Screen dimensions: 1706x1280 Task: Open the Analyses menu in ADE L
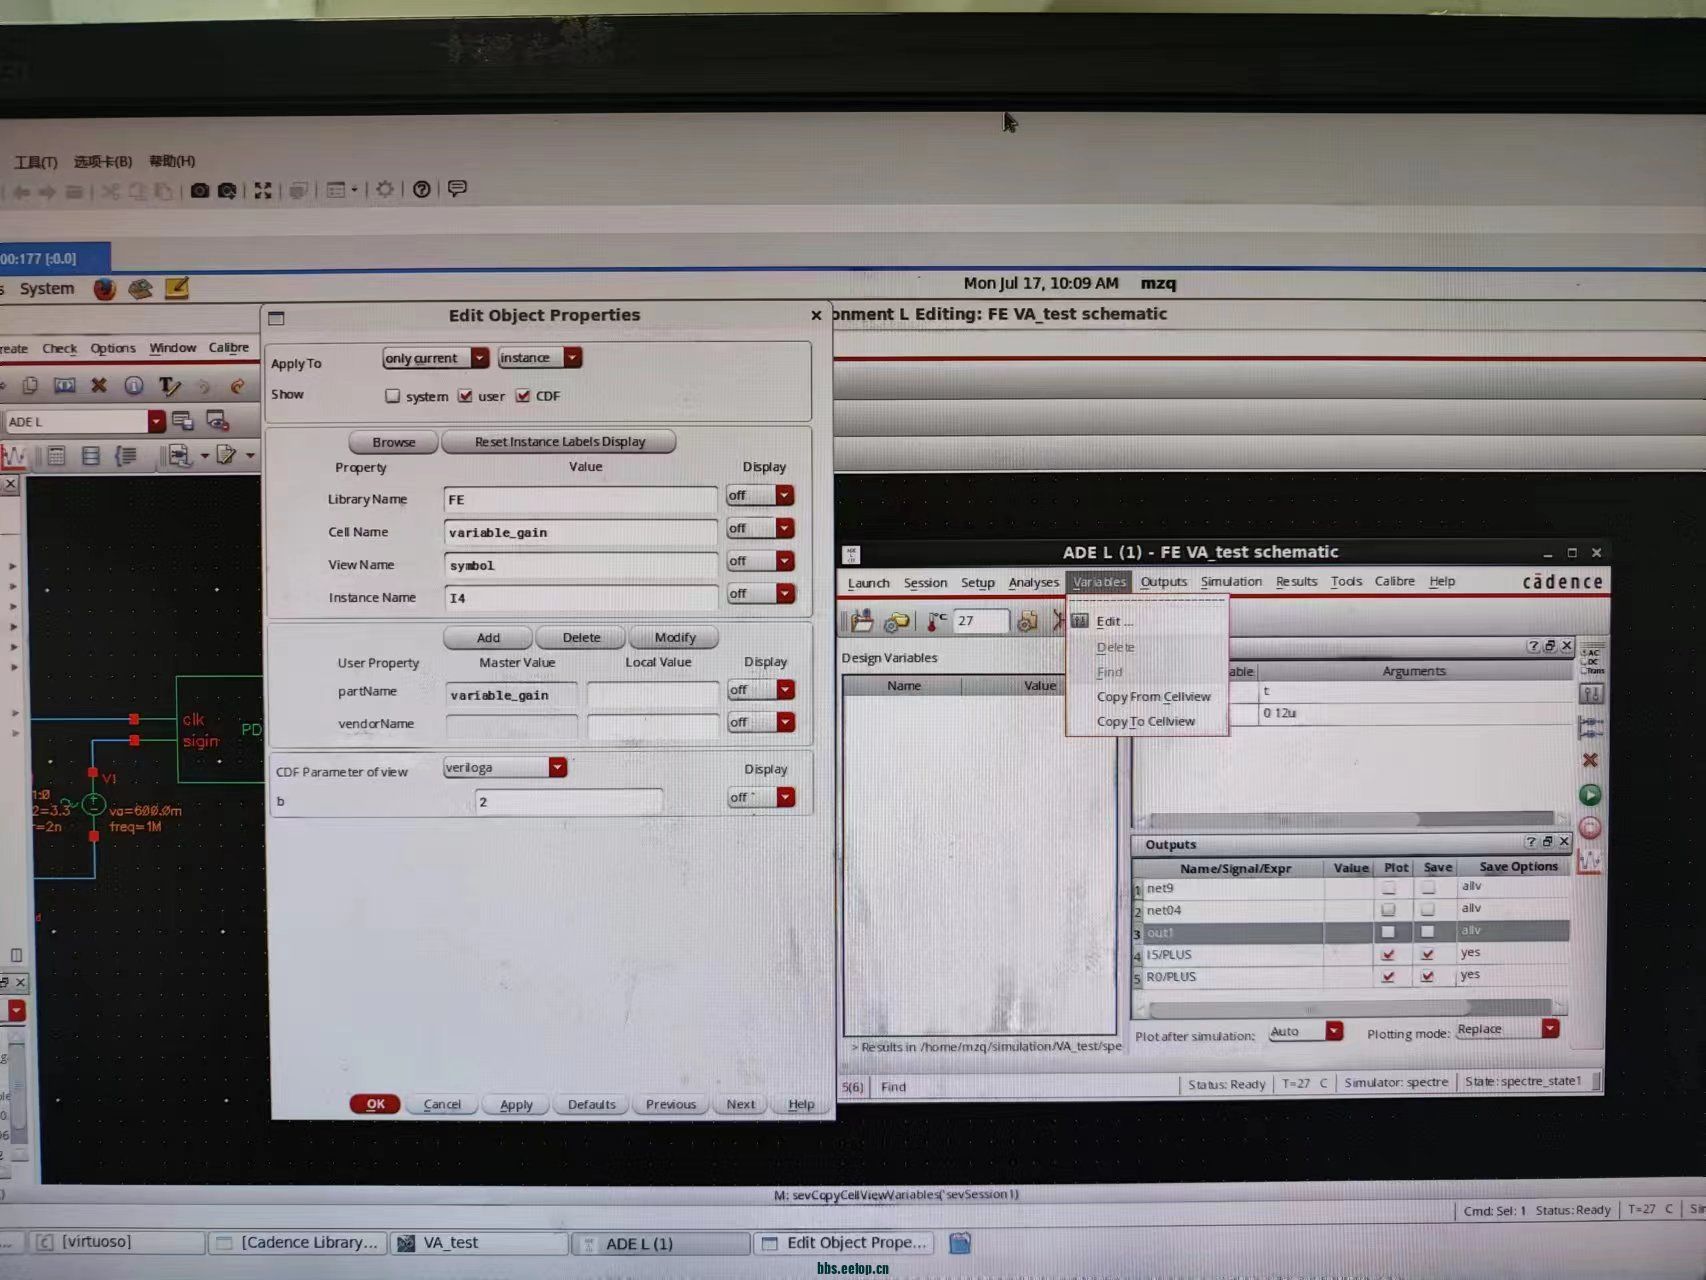point(1034,583)
